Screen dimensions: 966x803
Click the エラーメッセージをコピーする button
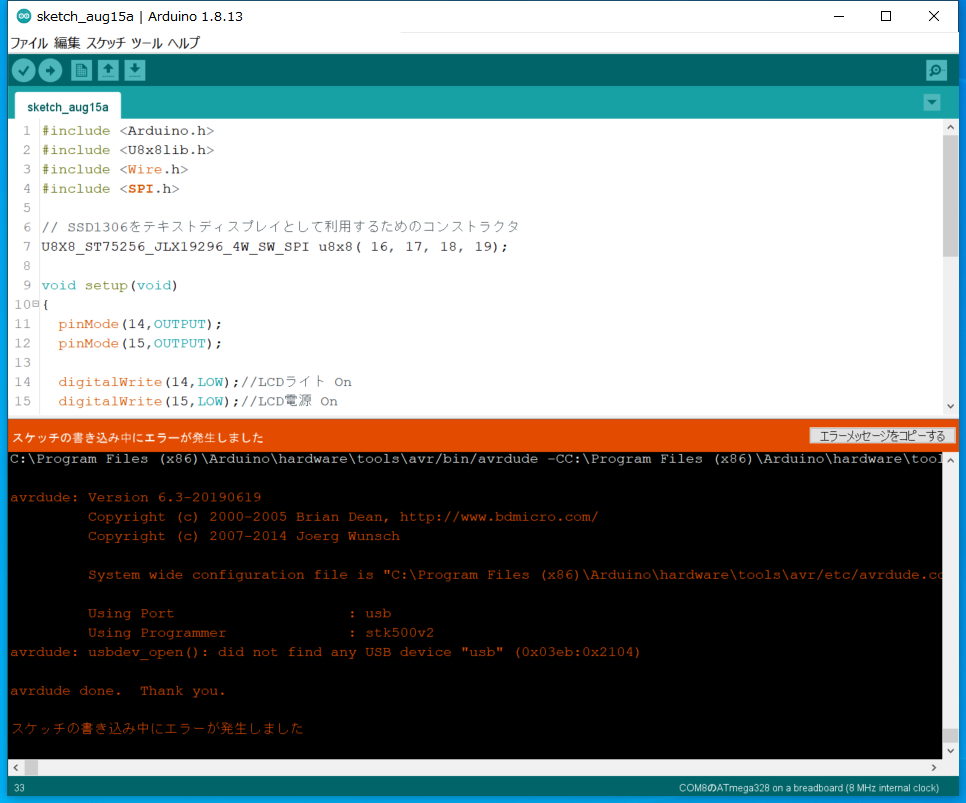point(880,435)
